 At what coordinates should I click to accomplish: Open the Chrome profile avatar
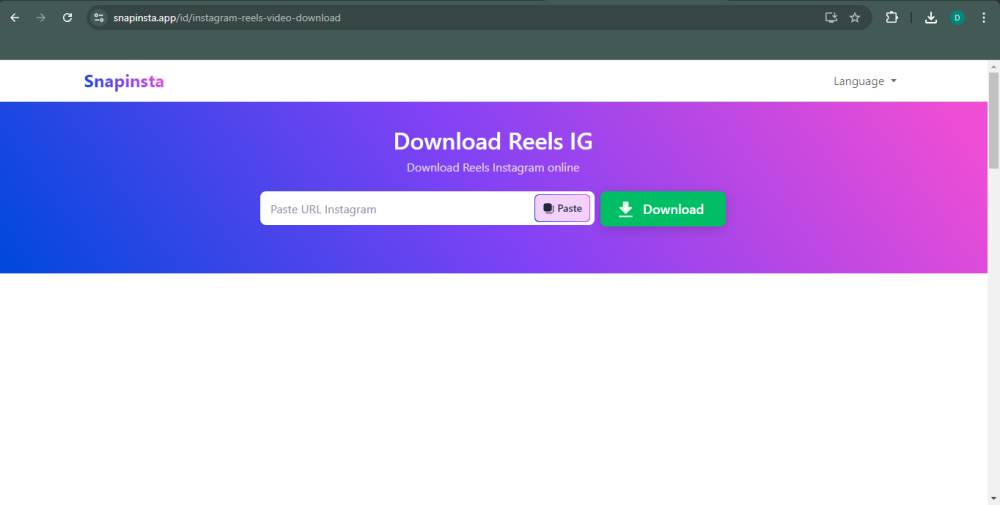(x=957, y=18)
